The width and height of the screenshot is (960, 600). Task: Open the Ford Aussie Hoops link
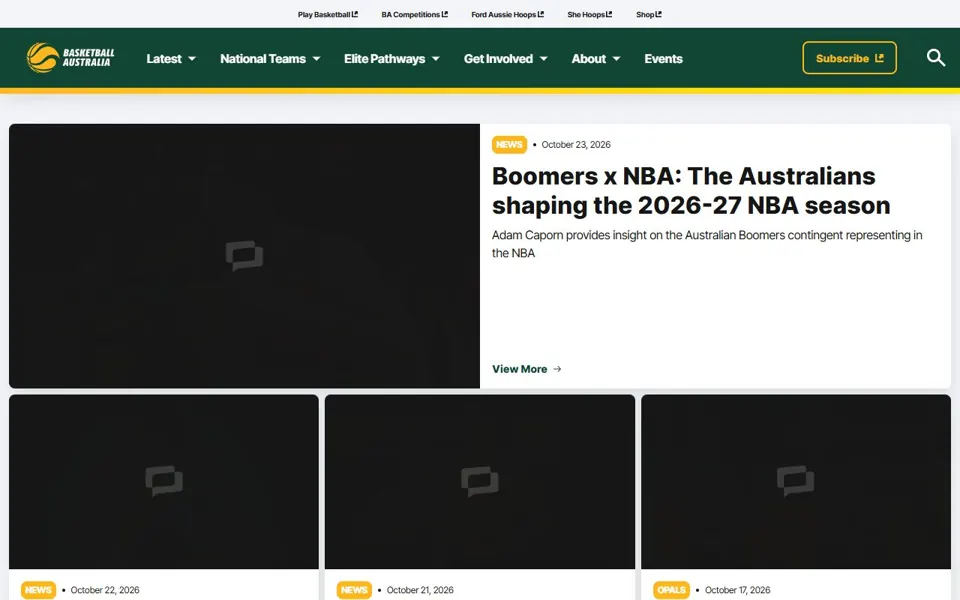coord(508,14)
